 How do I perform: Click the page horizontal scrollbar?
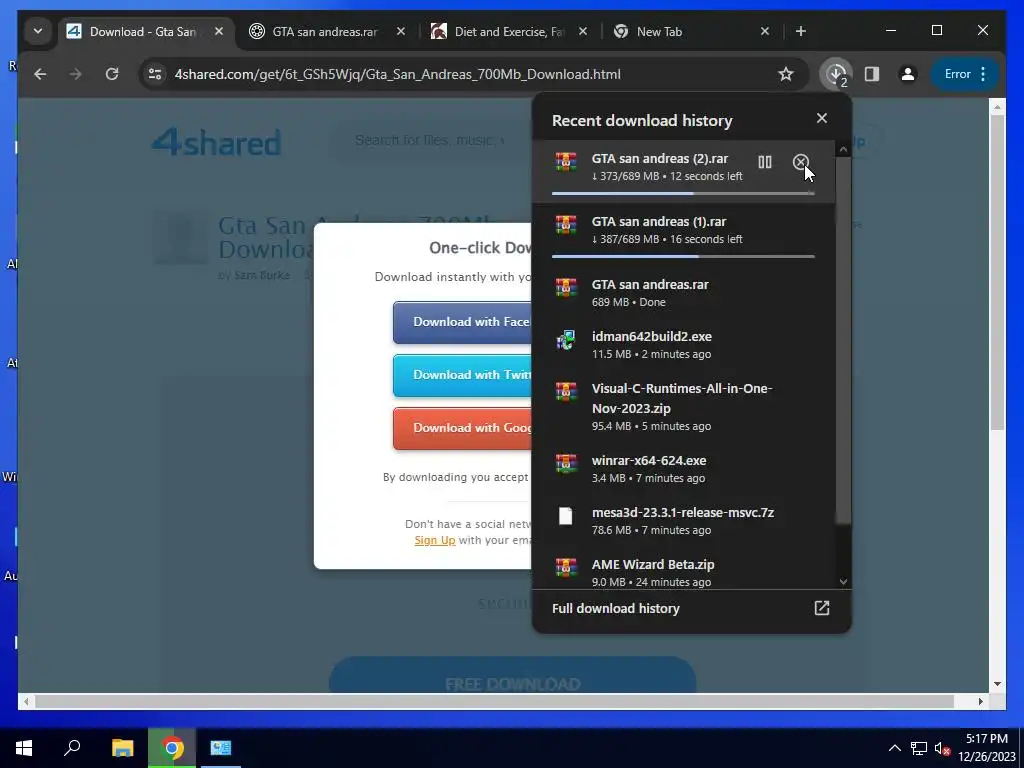pyautogui.click(x=494, y=701)
